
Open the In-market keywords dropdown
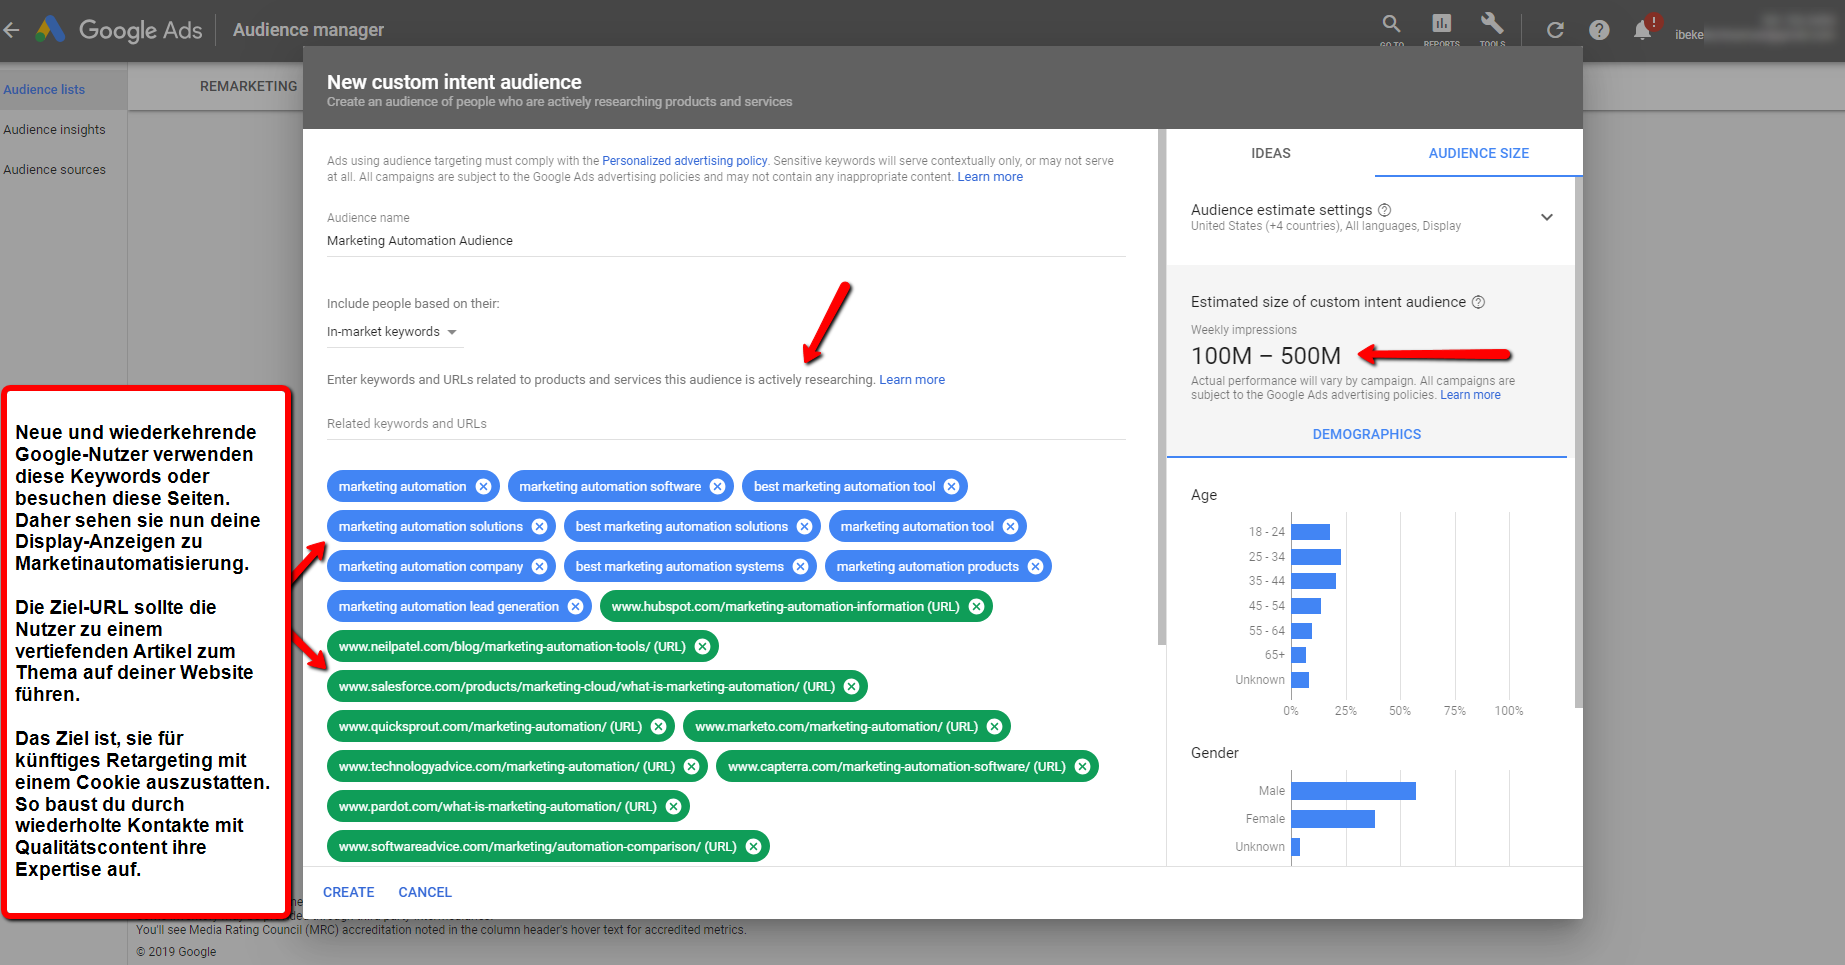(392, 332)
